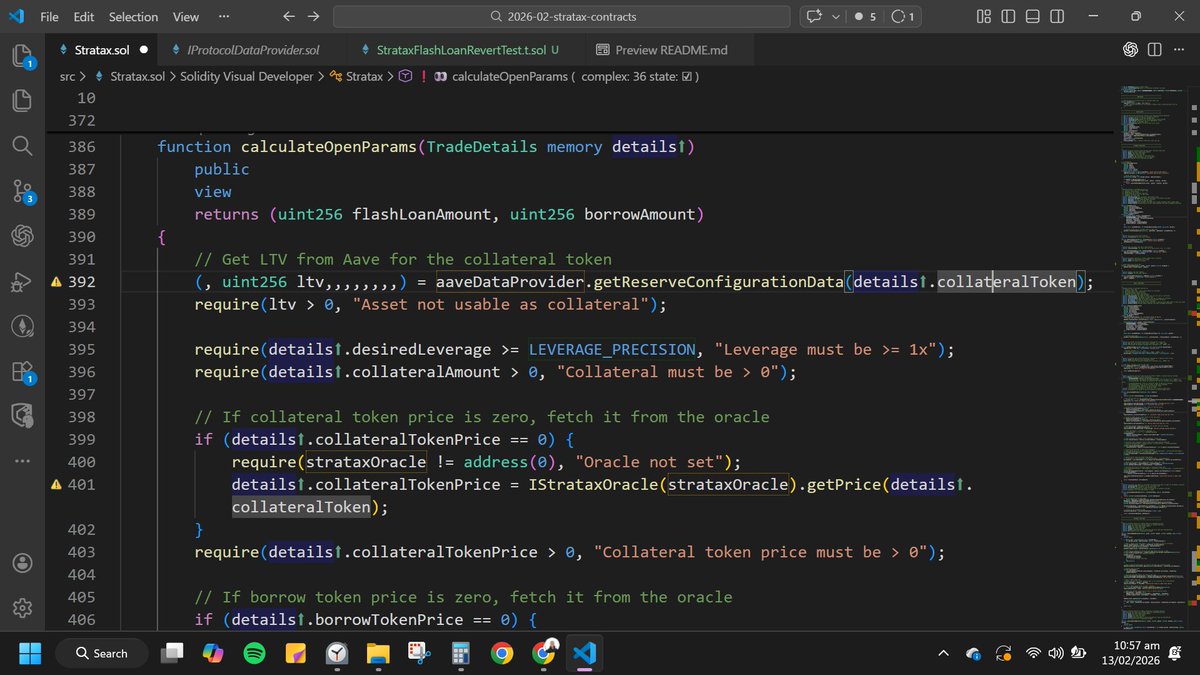Image resolution: width=1200 pixels, height=675 pixels.
Task: Open Spotify from the taskbar
Action: tap(255, 653)
